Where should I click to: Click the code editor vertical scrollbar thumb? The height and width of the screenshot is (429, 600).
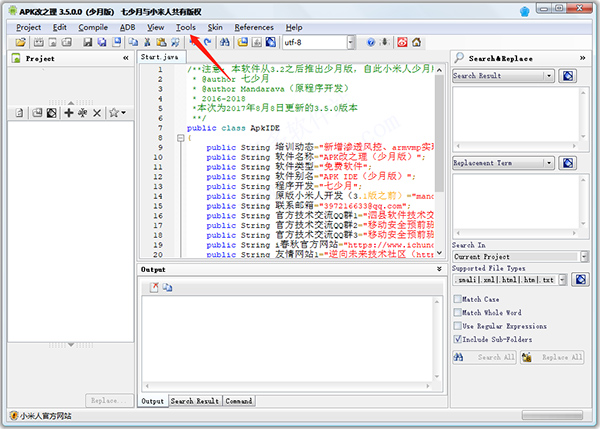click(x=439, y=133)
